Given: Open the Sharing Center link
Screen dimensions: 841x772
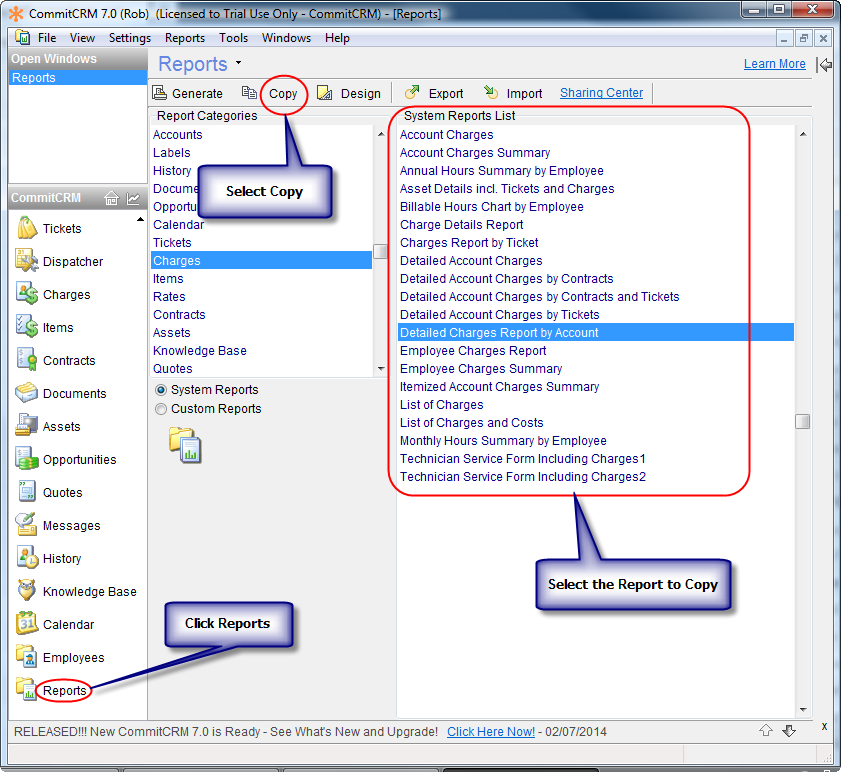Looking at the screenshot, I should (x=601, y=93).
